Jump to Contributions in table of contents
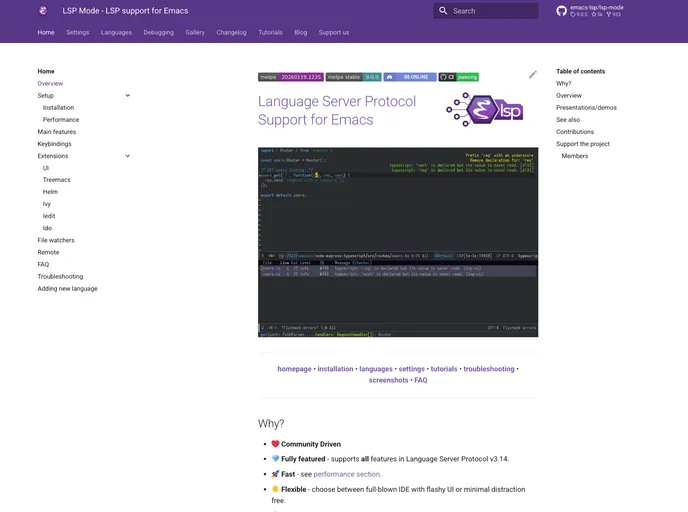Viewport: 688px width, 512px height. [575, 132]
